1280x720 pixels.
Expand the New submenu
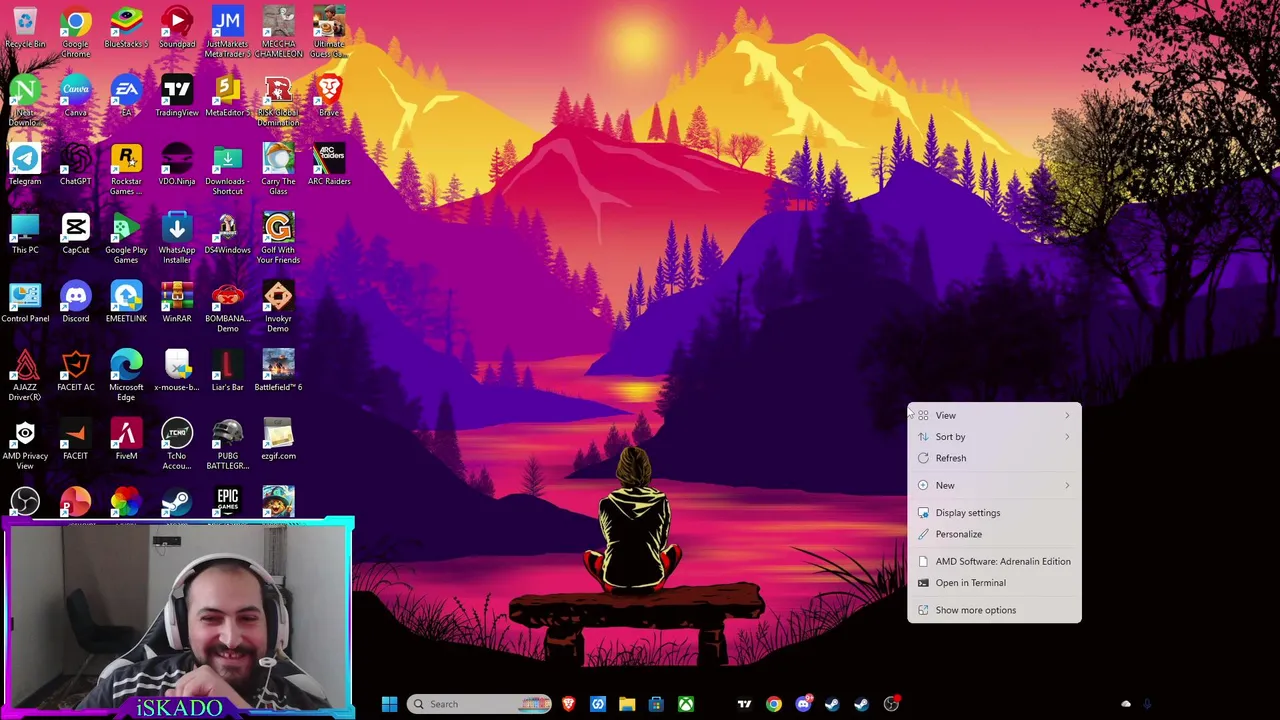point(994,485)
